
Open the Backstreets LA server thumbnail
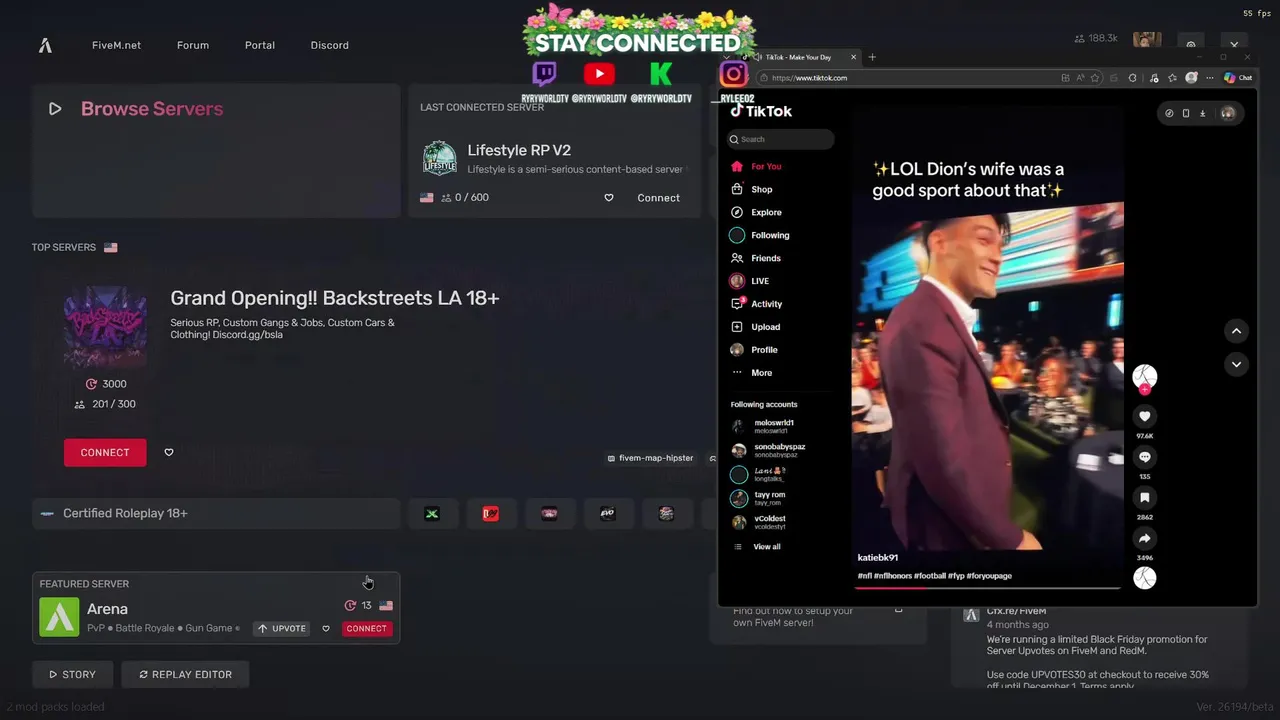click(105, 327)
